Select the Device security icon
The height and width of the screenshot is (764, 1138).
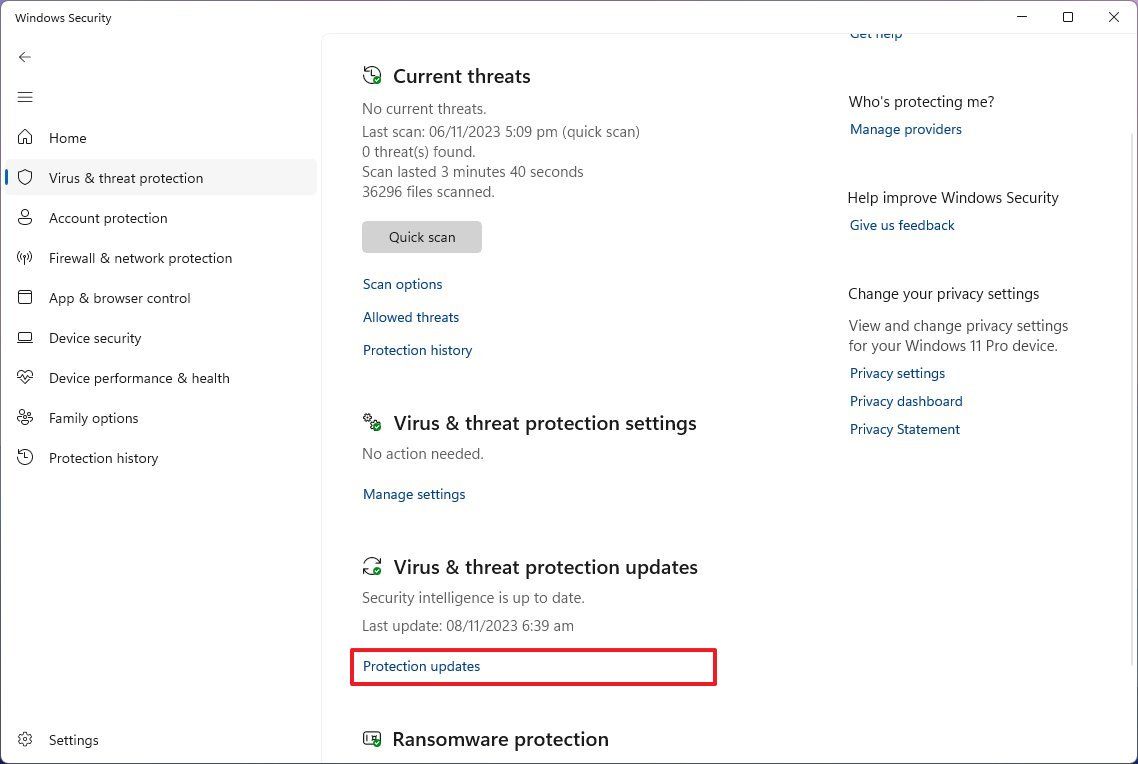click(x=25, y=338)
